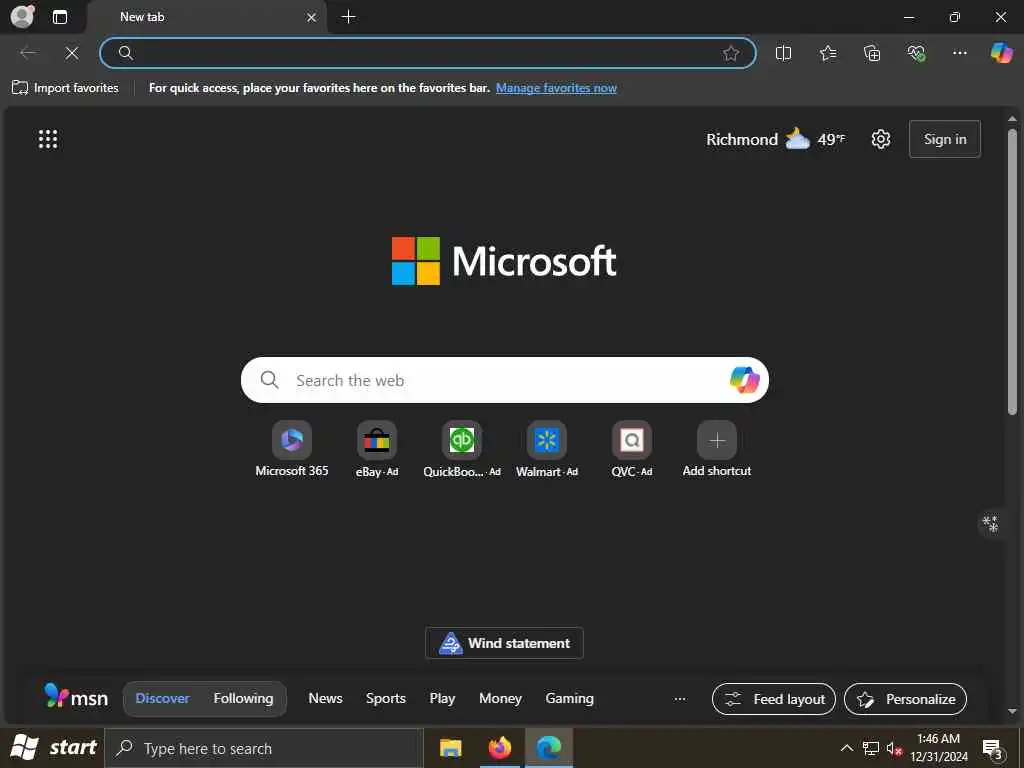Open Copilot in the Edge toolbar
Image resolution: width=1024 pixels, height=768 pixels.
pos(1001,53)
